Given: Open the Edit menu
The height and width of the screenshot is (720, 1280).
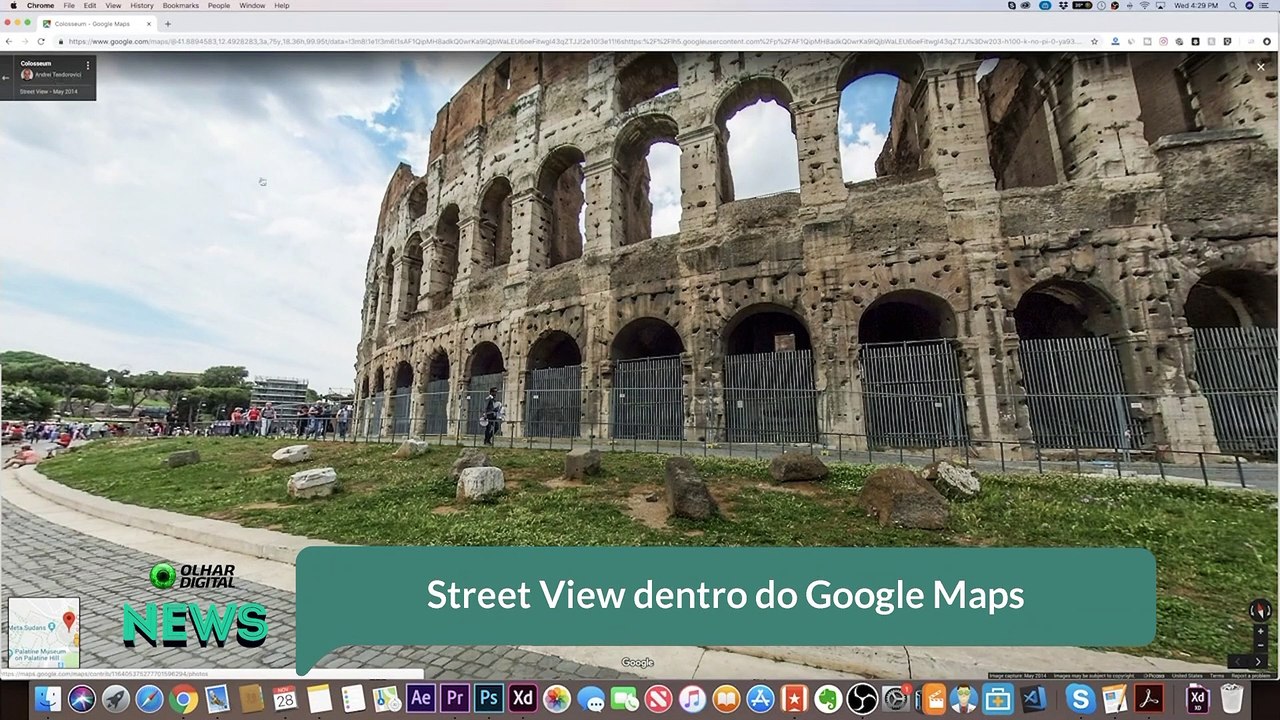Looking at the screenshot, I should pyautogui.click(x=90, y=5).
